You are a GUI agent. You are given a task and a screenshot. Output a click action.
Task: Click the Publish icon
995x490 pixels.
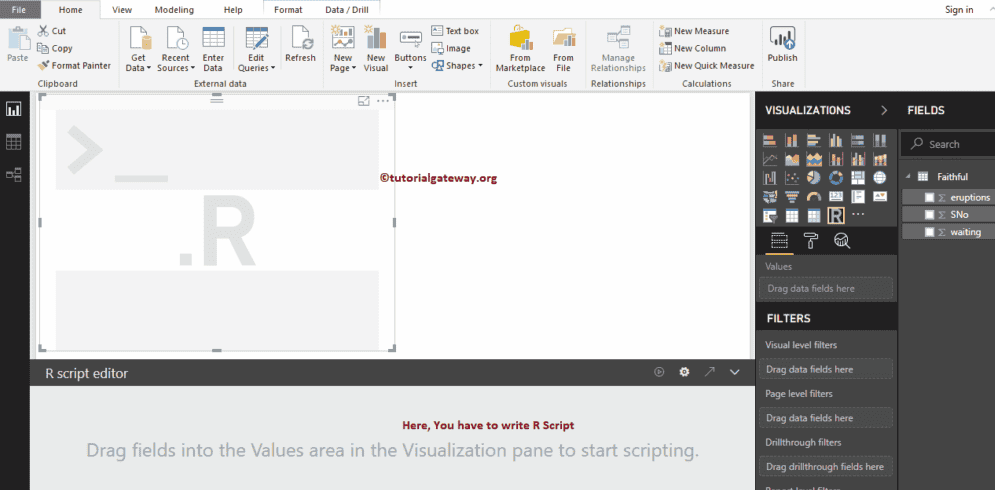coord(782,39)
